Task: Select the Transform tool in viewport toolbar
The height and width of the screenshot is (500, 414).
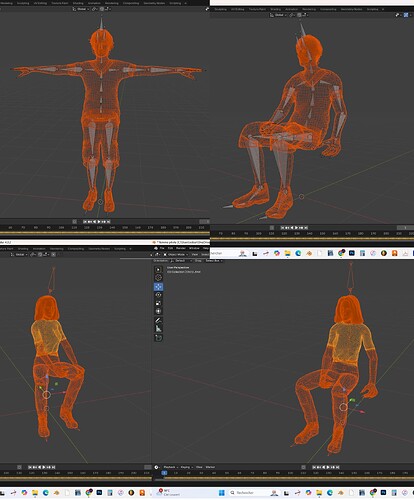Action: [158, 311]
